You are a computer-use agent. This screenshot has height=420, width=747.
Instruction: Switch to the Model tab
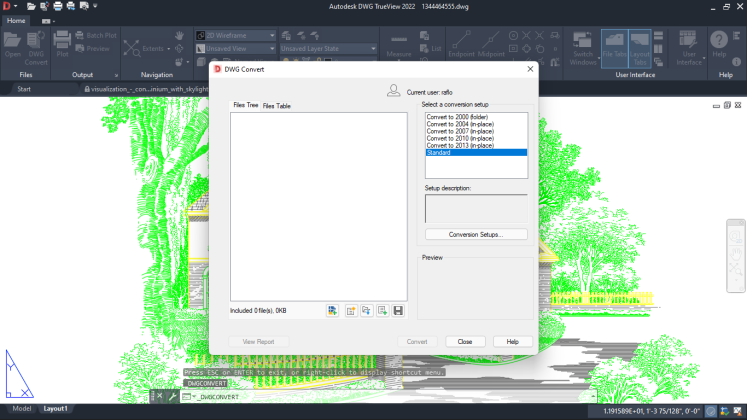[21, 409]
